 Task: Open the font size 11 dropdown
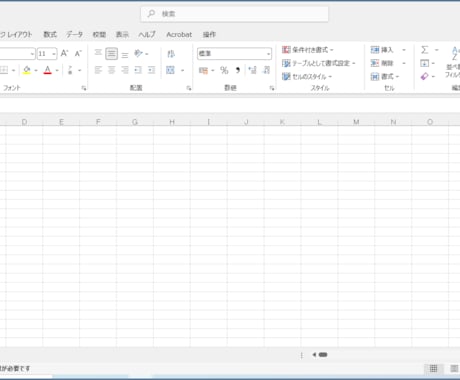pyautogui.click(x=54, y=54)
